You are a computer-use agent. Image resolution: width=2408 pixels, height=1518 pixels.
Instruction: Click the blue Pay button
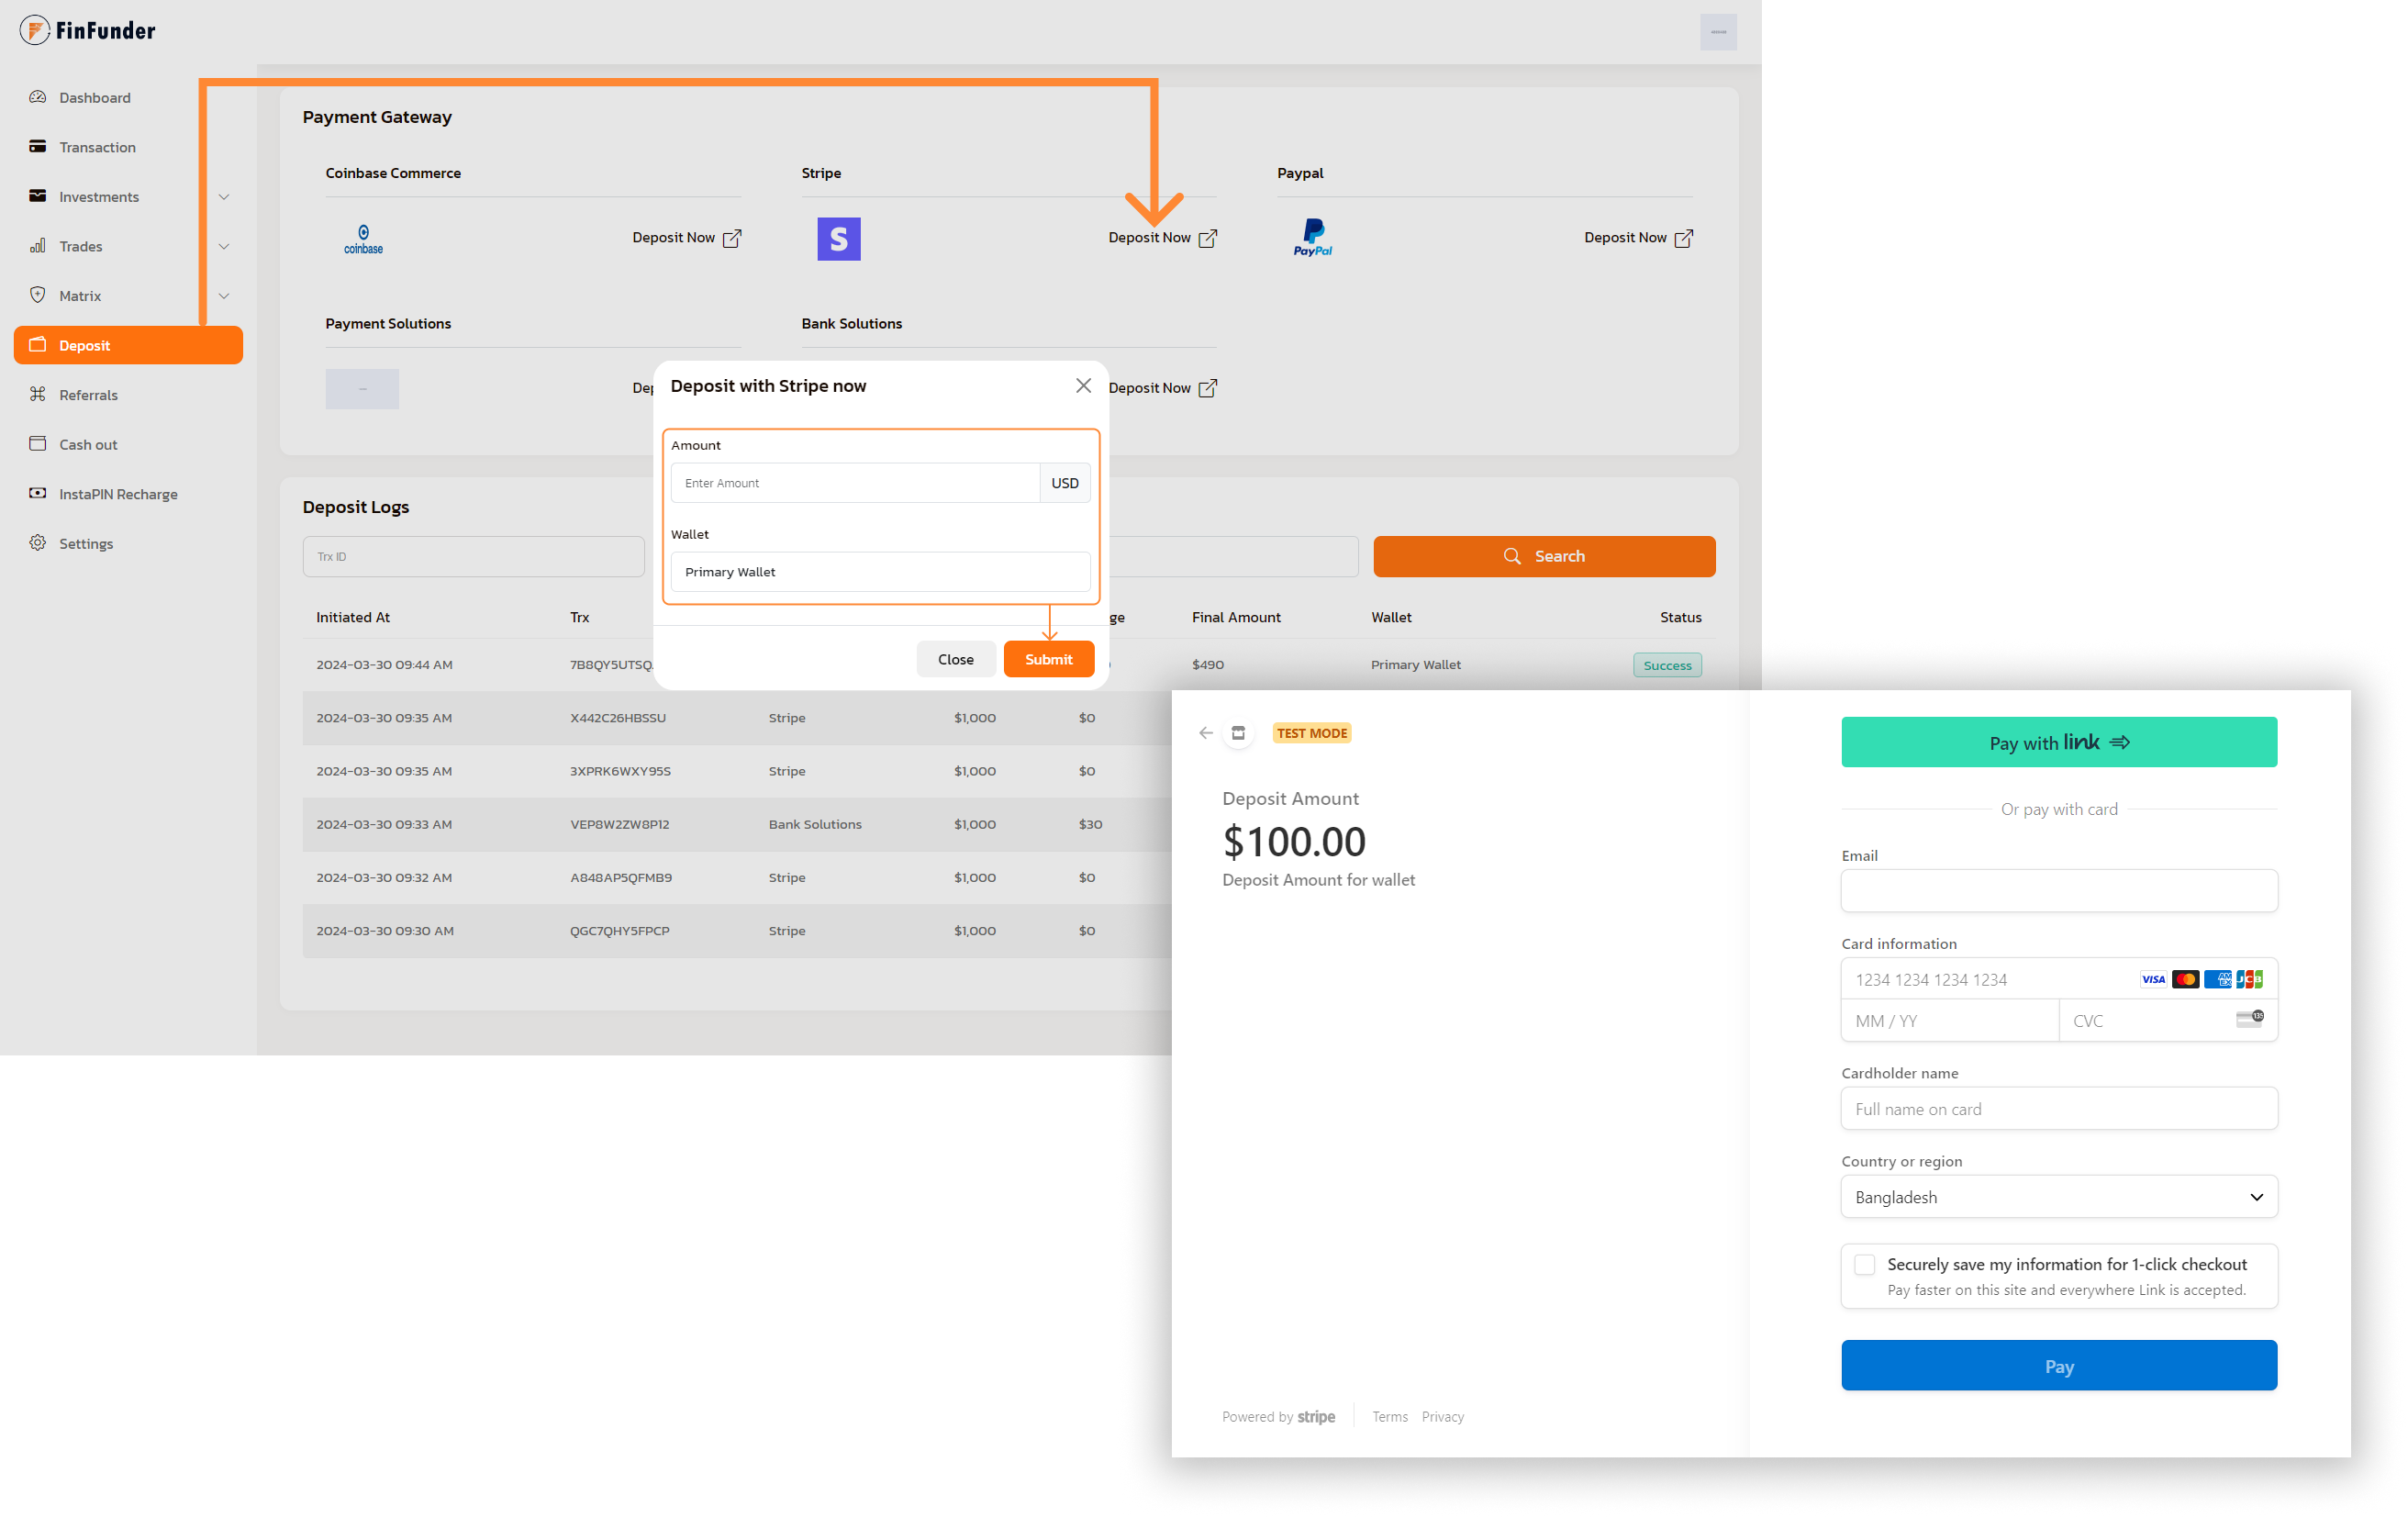click(x=2059, y=1365)
